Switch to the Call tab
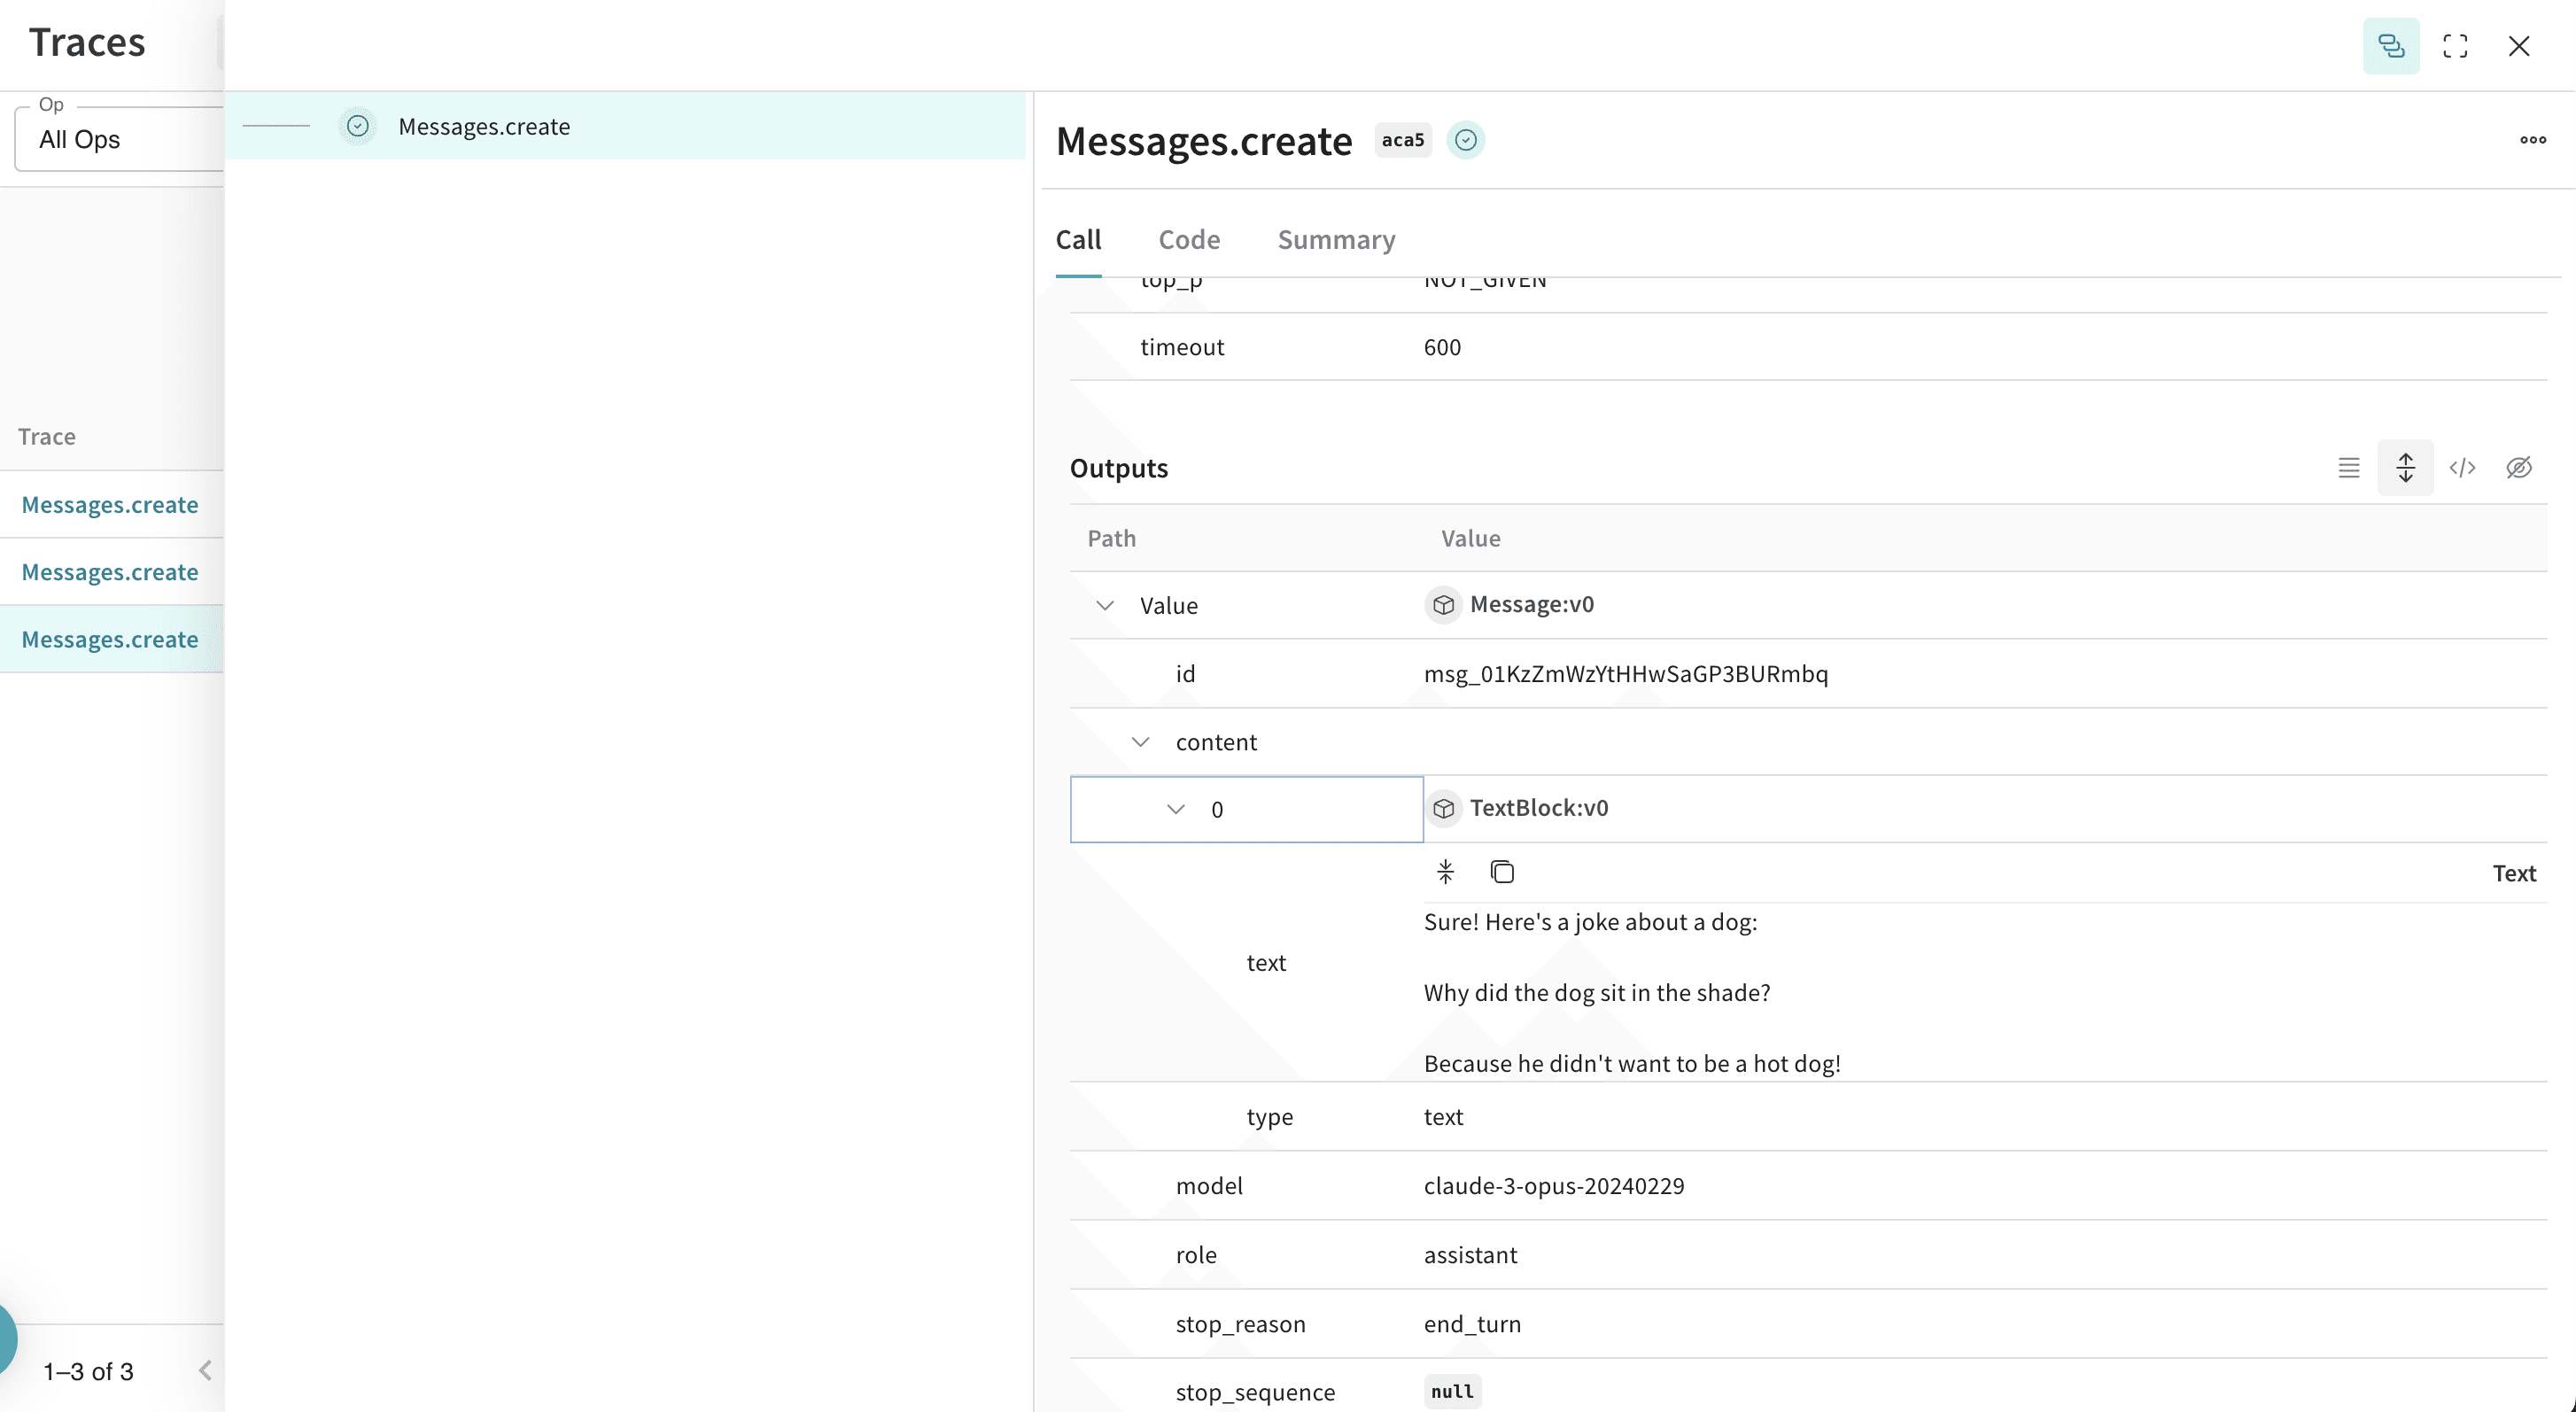The width and height of the screenshot is (2576, 1412). (x=1078, y=240)
